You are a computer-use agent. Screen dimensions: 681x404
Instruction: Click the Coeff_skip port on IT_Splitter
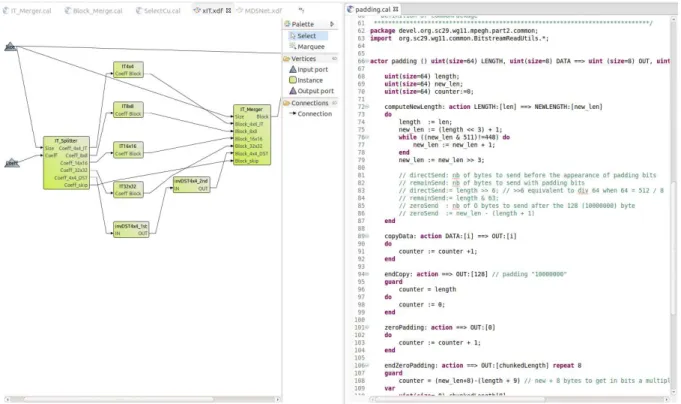[x=76, y=185]
